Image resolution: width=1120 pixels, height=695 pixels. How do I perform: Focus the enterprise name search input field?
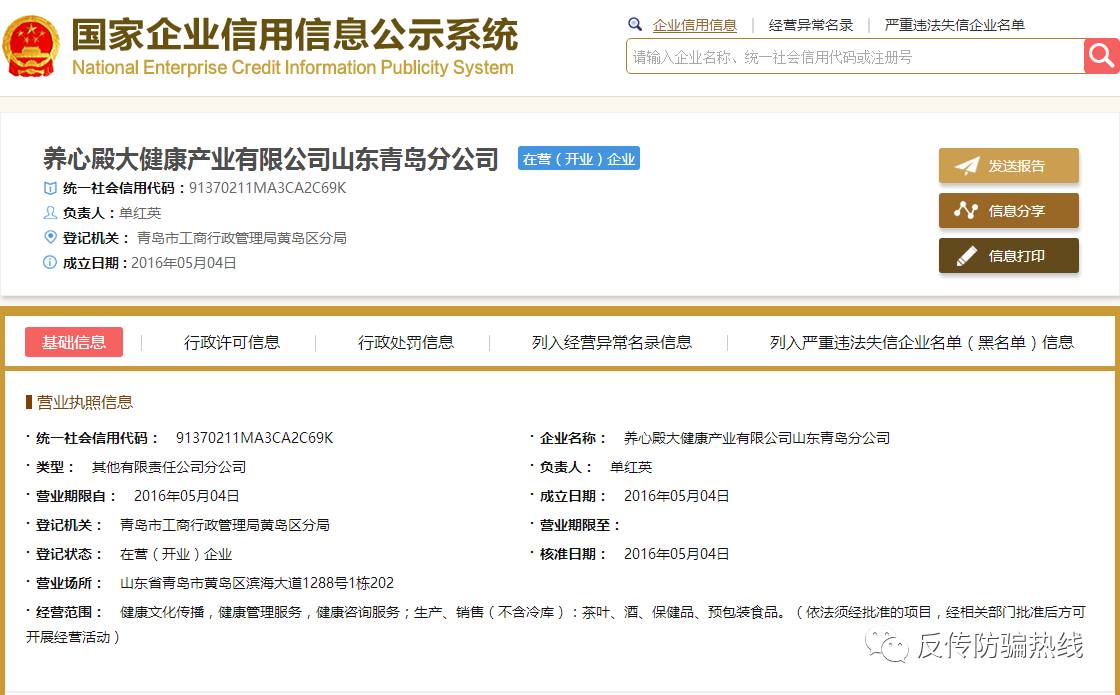[855, 56]
